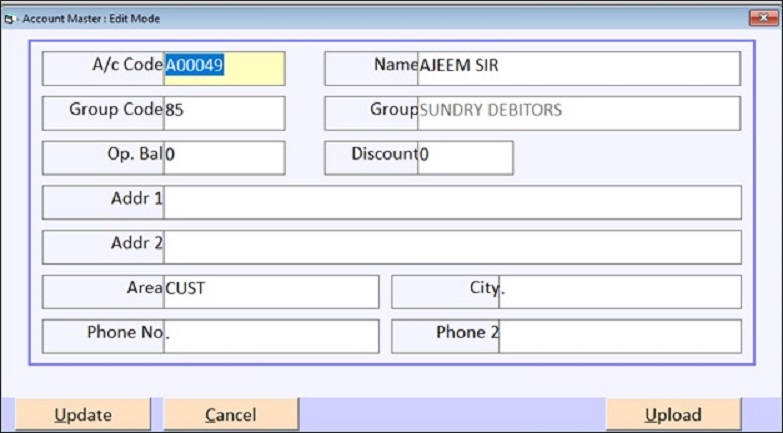783x433 pixels.
Task: Click the A/c Code label
Action: [127, 64]
